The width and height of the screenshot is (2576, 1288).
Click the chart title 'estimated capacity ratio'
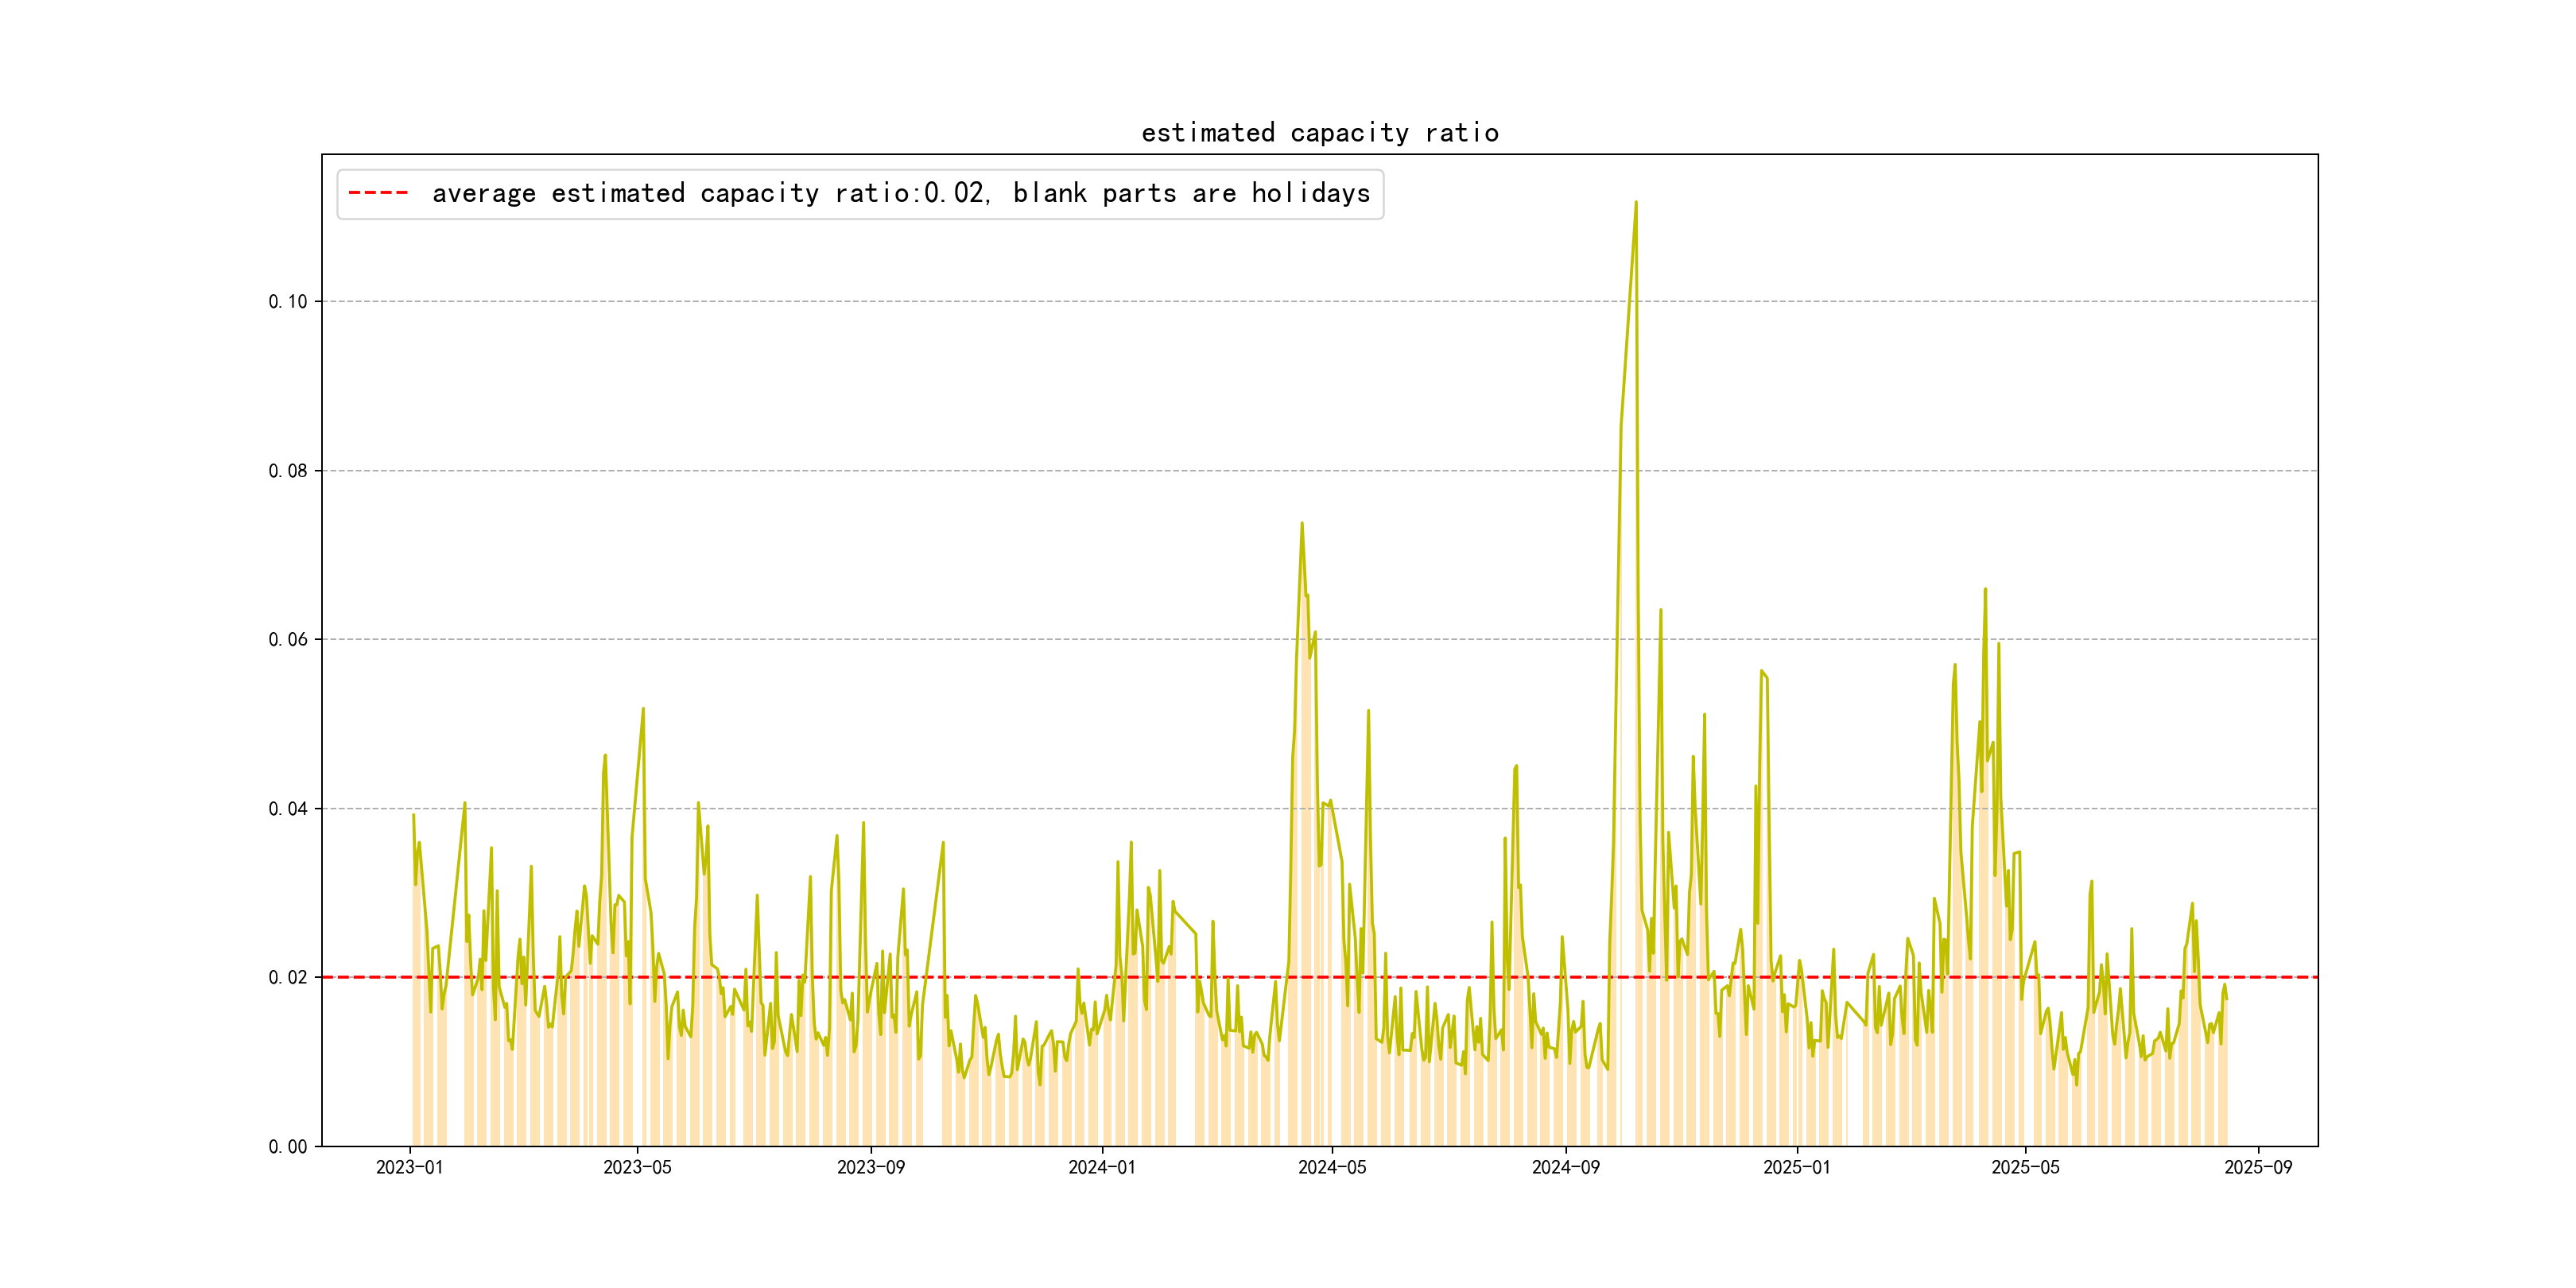pyautogui.click(x=1319, y=133)
